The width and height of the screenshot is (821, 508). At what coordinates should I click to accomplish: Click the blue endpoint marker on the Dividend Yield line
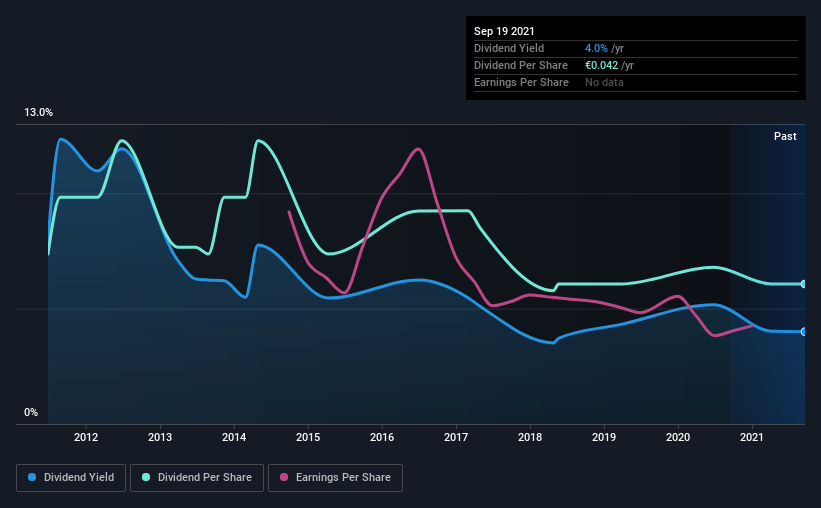click(804, 332)
